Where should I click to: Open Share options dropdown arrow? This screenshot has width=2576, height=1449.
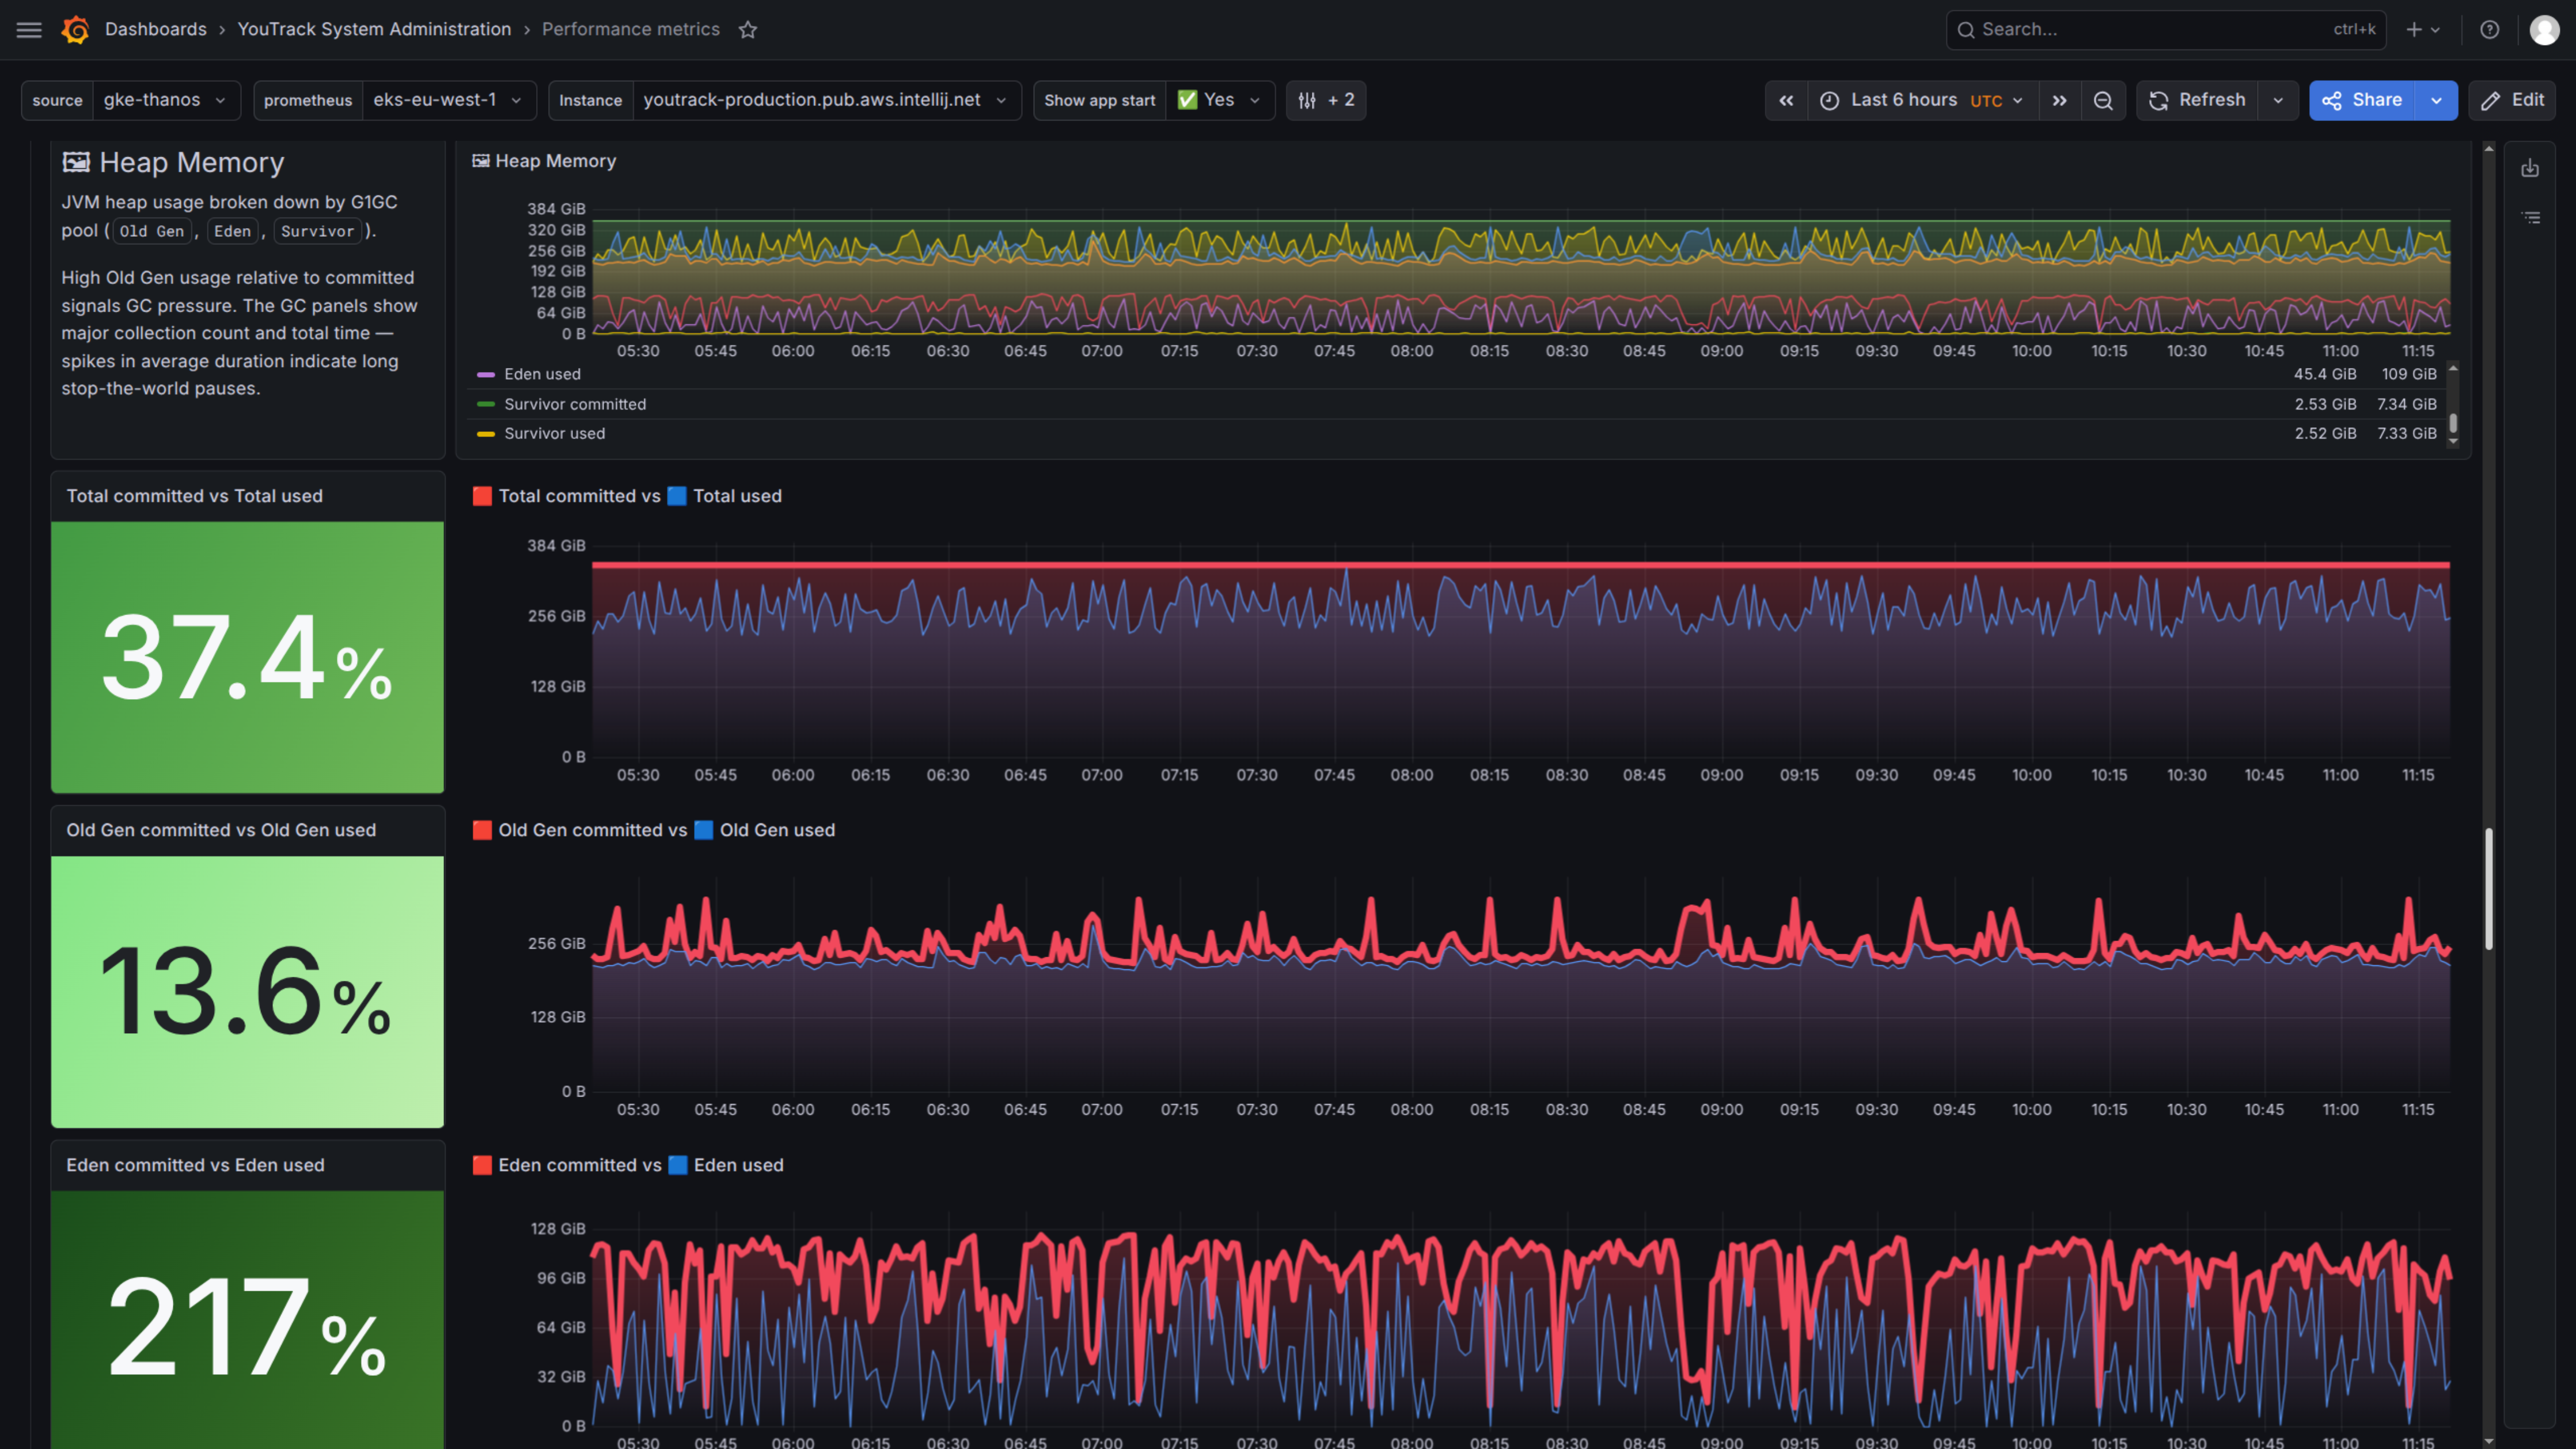2437,100
